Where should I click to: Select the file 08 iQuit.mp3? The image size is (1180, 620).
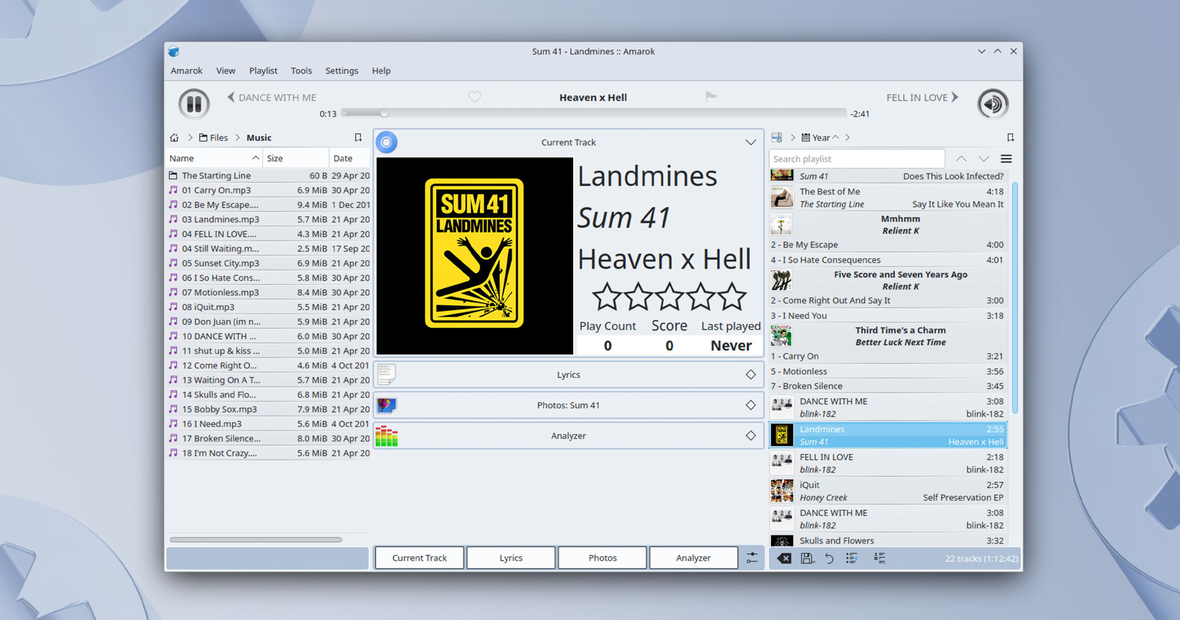pyautogui.click(x=268, y=307)
